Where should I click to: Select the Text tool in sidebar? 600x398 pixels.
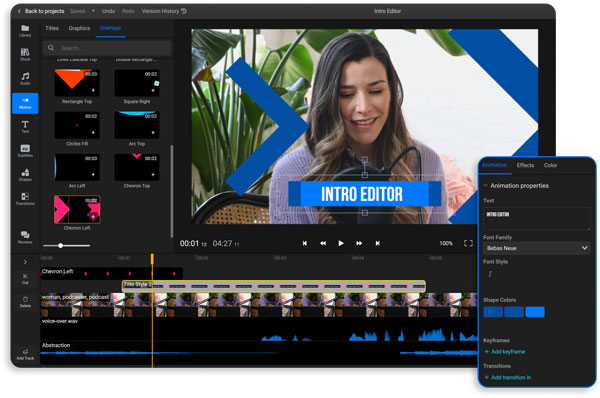[25, 127]
